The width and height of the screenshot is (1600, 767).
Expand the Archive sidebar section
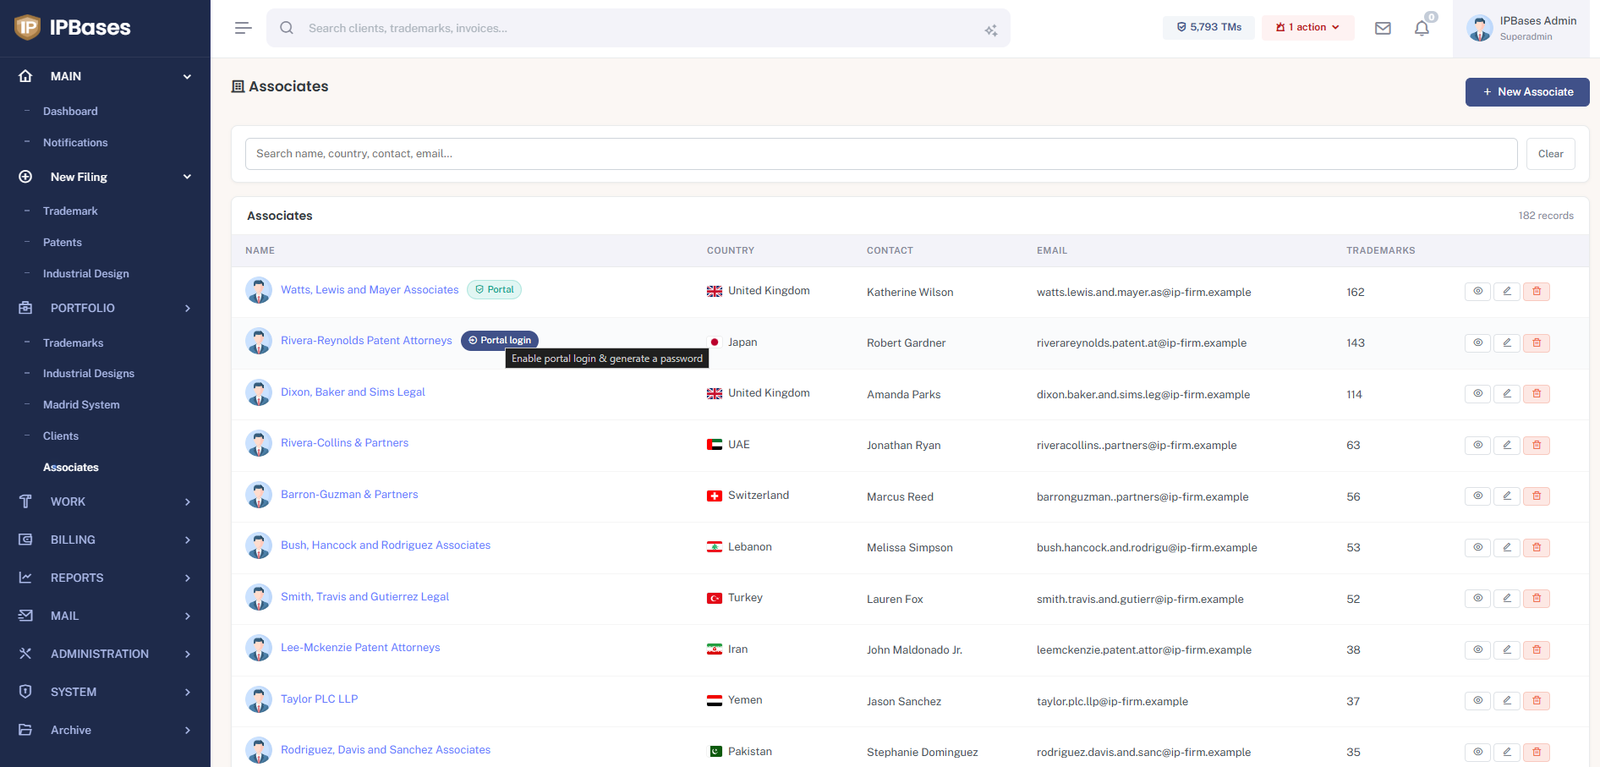pos(105,730)
